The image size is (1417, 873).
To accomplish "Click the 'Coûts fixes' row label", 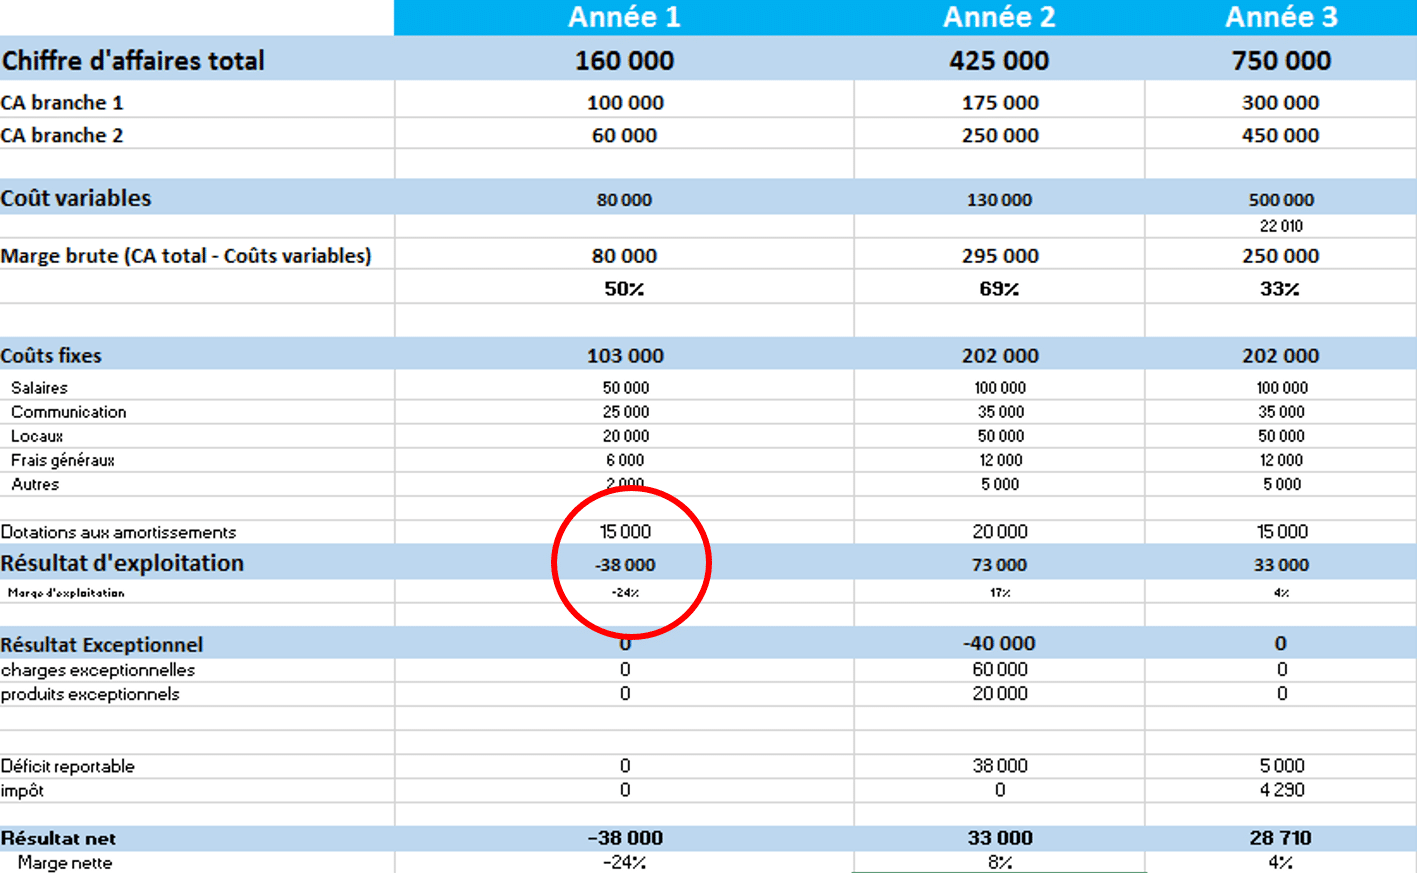I will (51, 356).
